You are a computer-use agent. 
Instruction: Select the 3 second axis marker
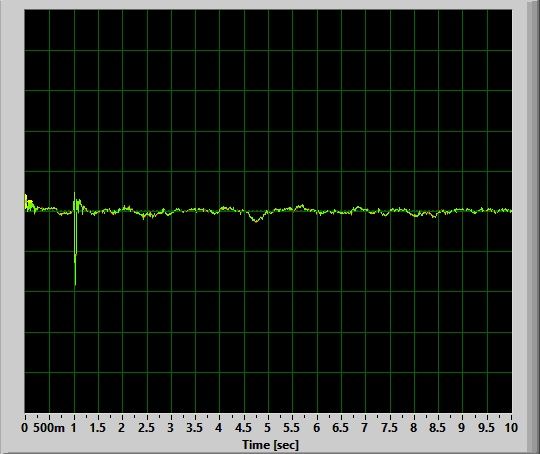(x=170, y=428)
